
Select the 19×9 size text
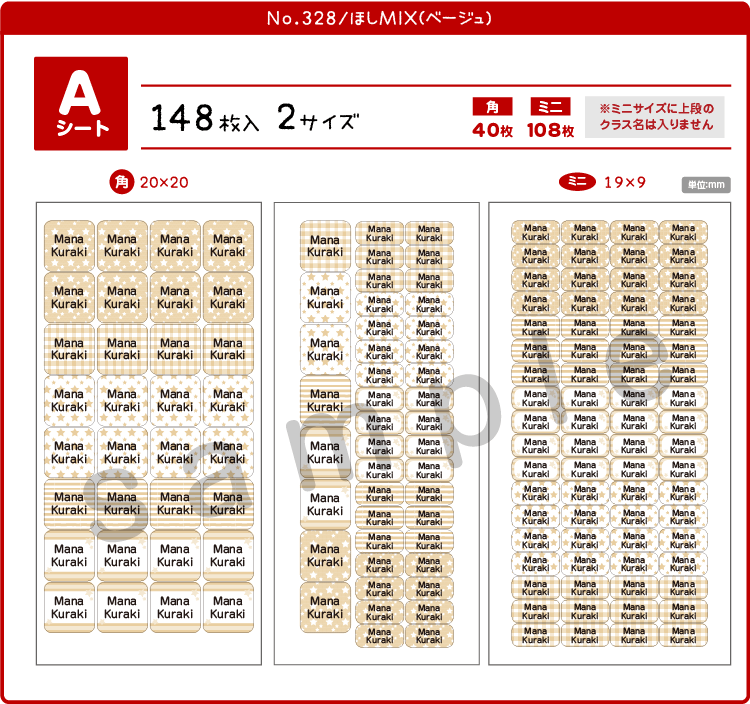tap(625, 182)
